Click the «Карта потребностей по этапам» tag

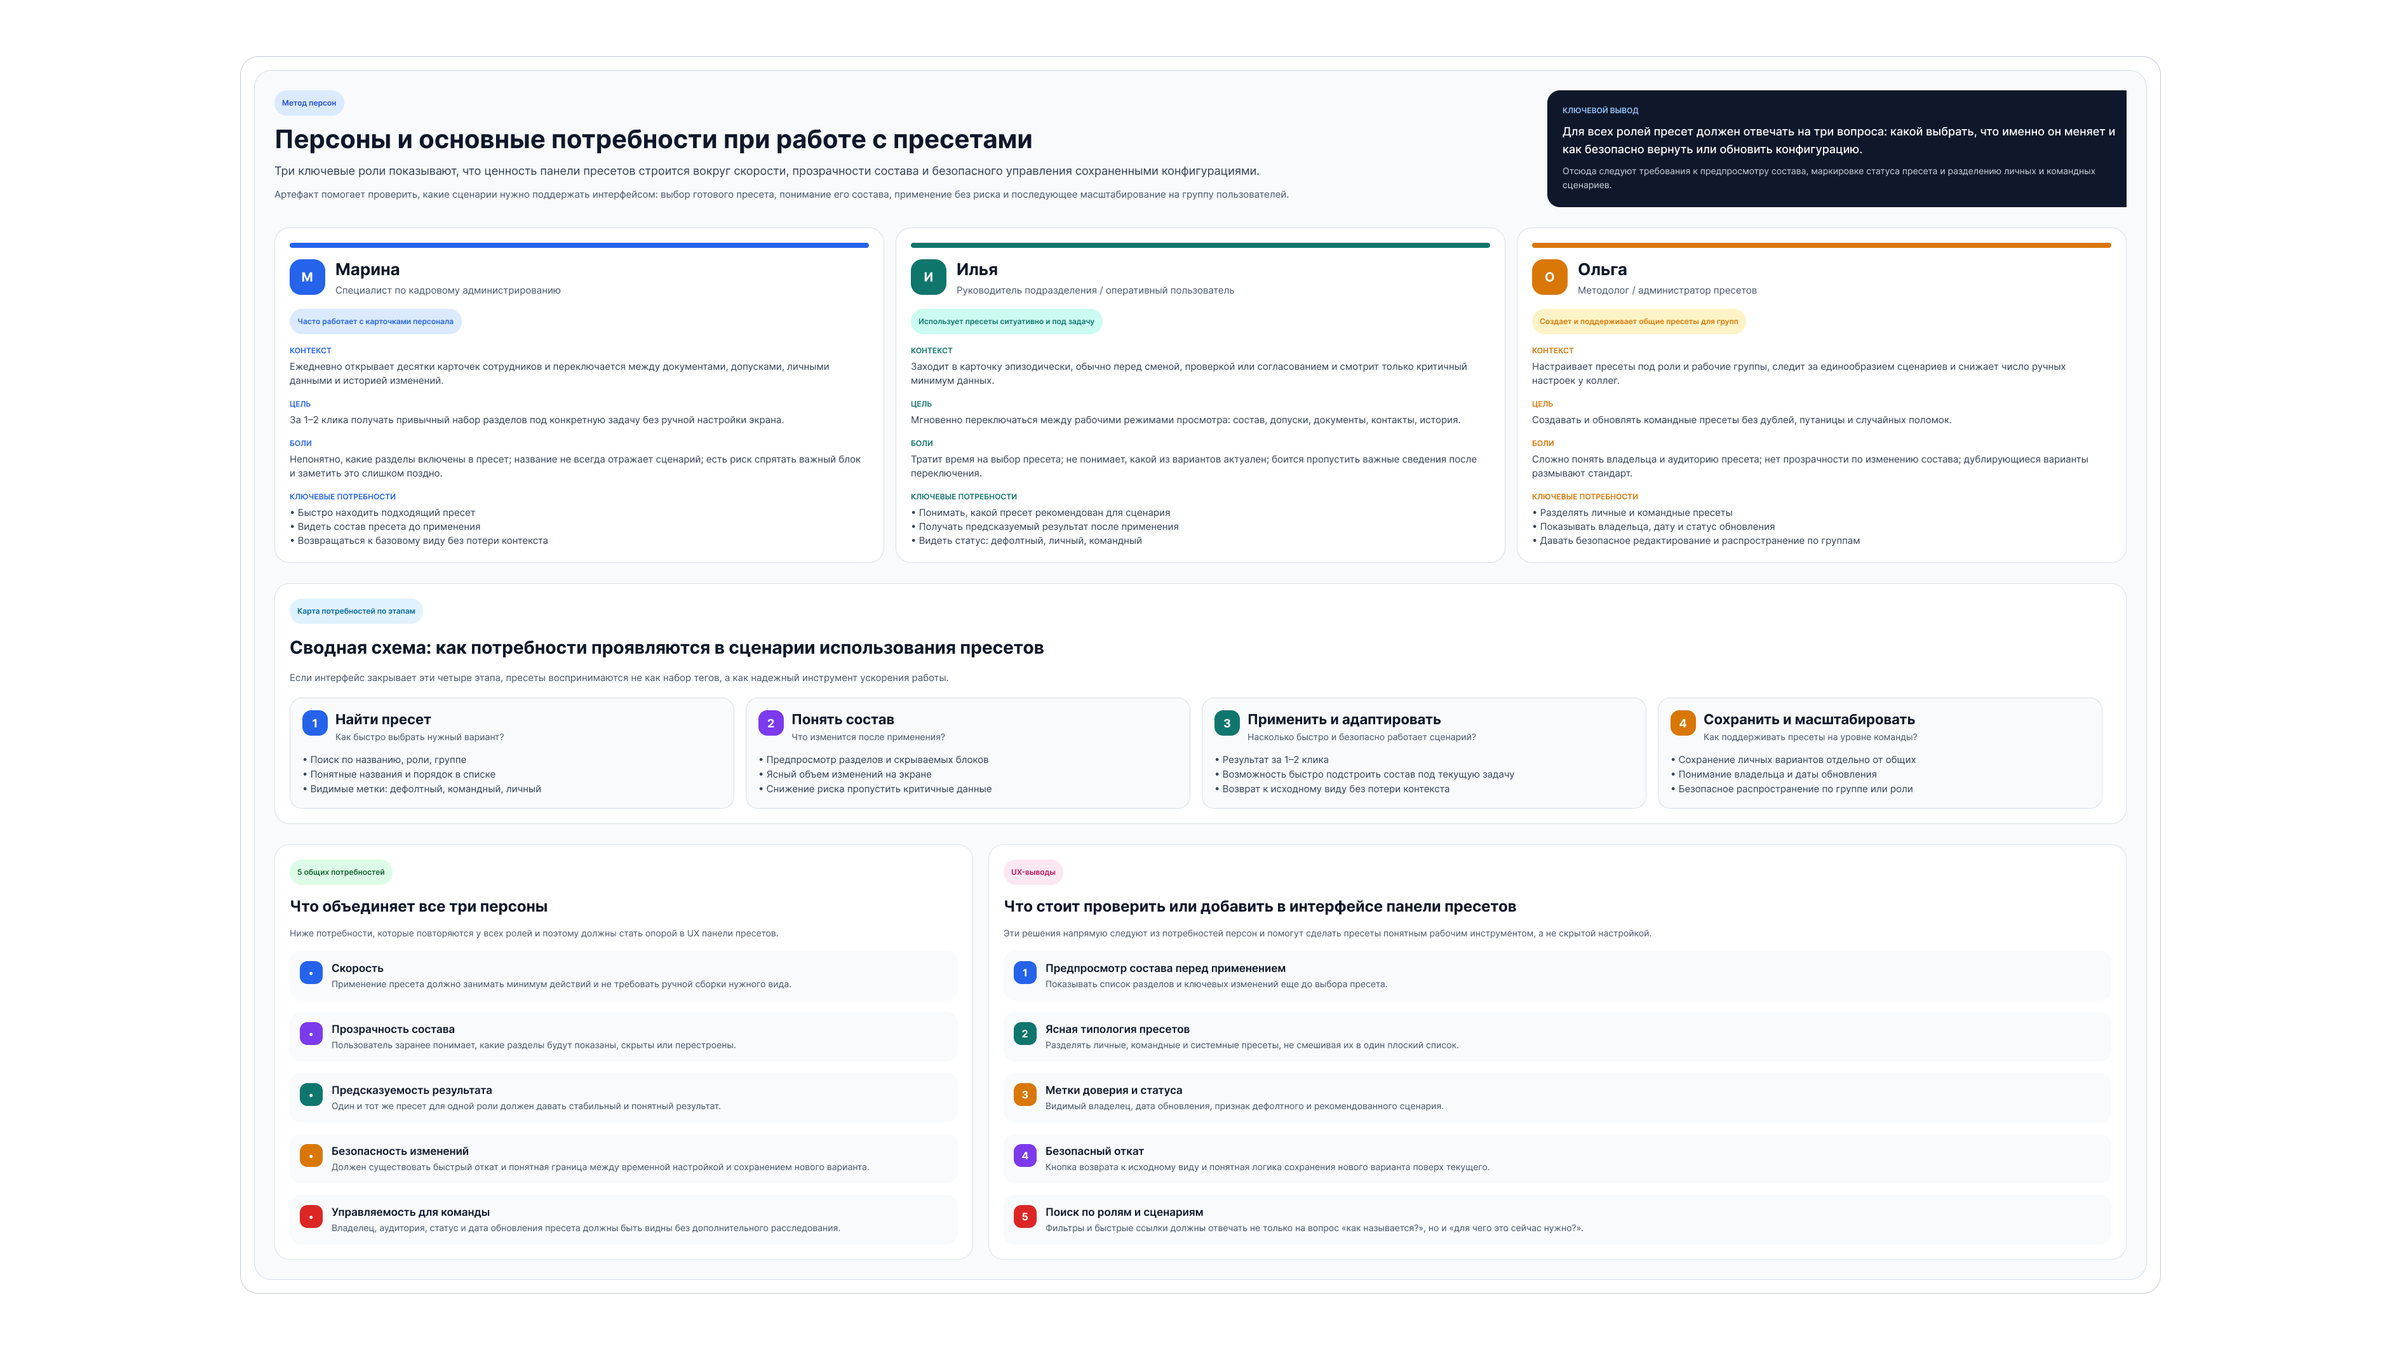pyautogui.click(x=356, y=611)
